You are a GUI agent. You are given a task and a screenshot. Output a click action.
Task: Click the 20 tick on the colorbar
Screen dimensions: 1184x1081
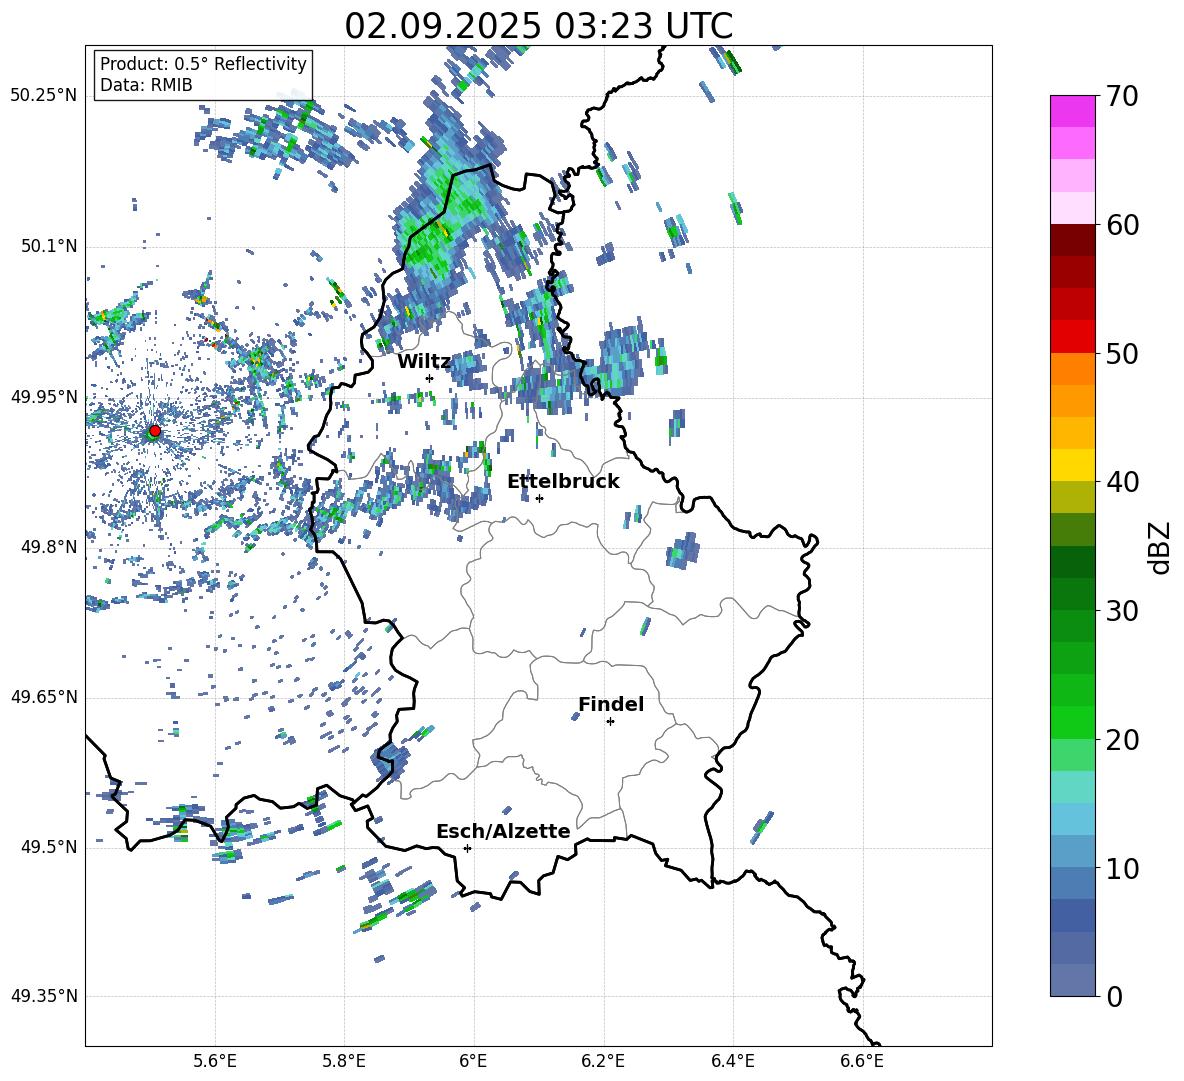click(x=1122, y=740)
